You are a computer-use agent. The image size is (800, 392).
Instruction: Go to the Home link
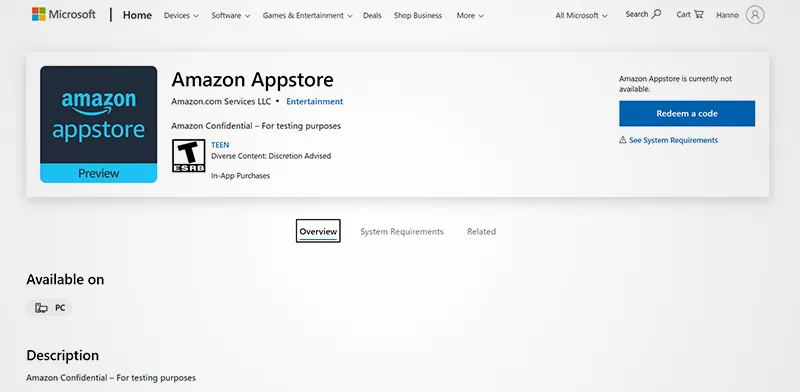[137, 15]
